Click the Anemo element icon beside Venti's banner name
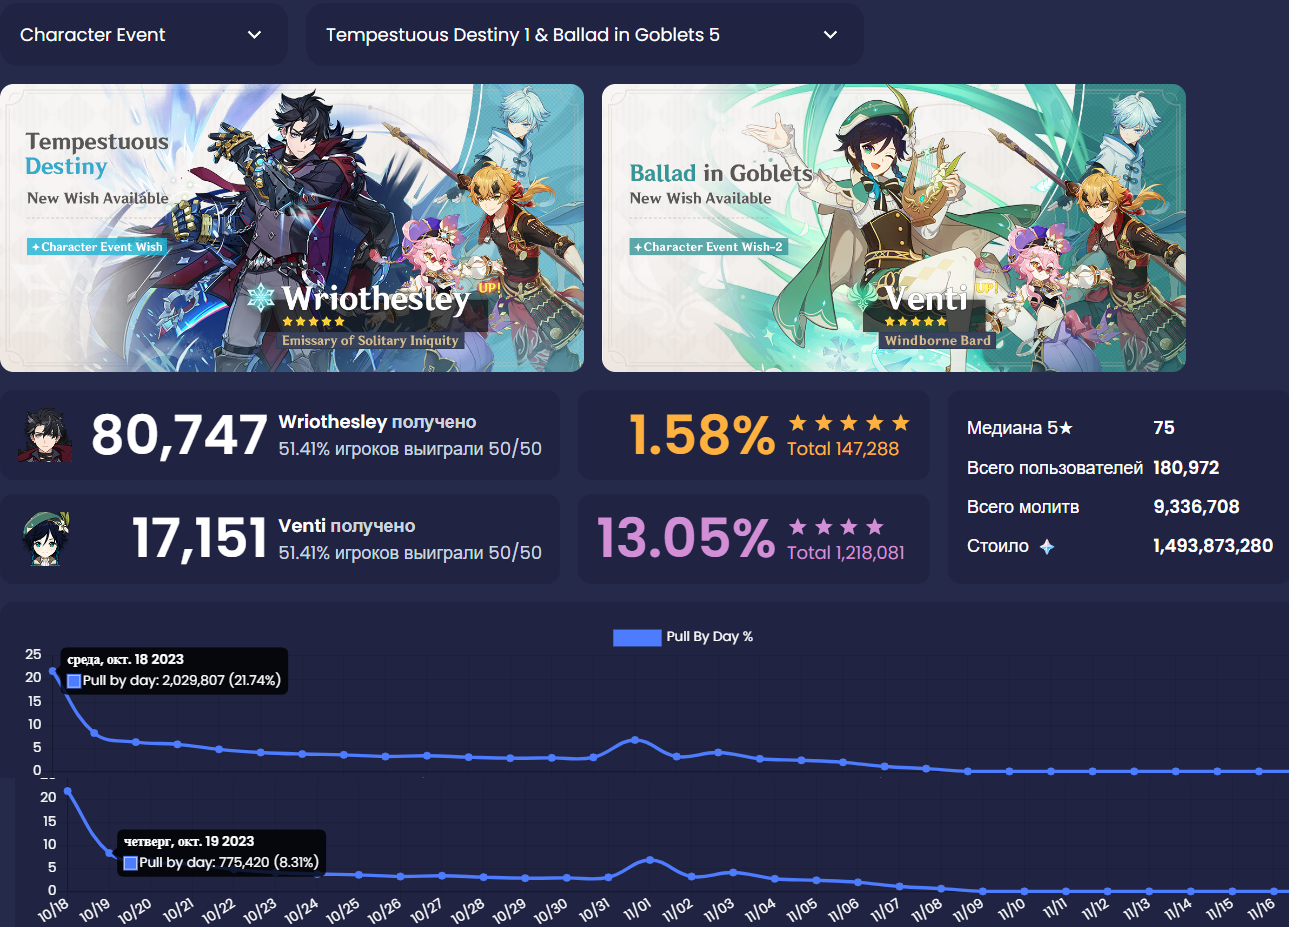 point(862,297)
